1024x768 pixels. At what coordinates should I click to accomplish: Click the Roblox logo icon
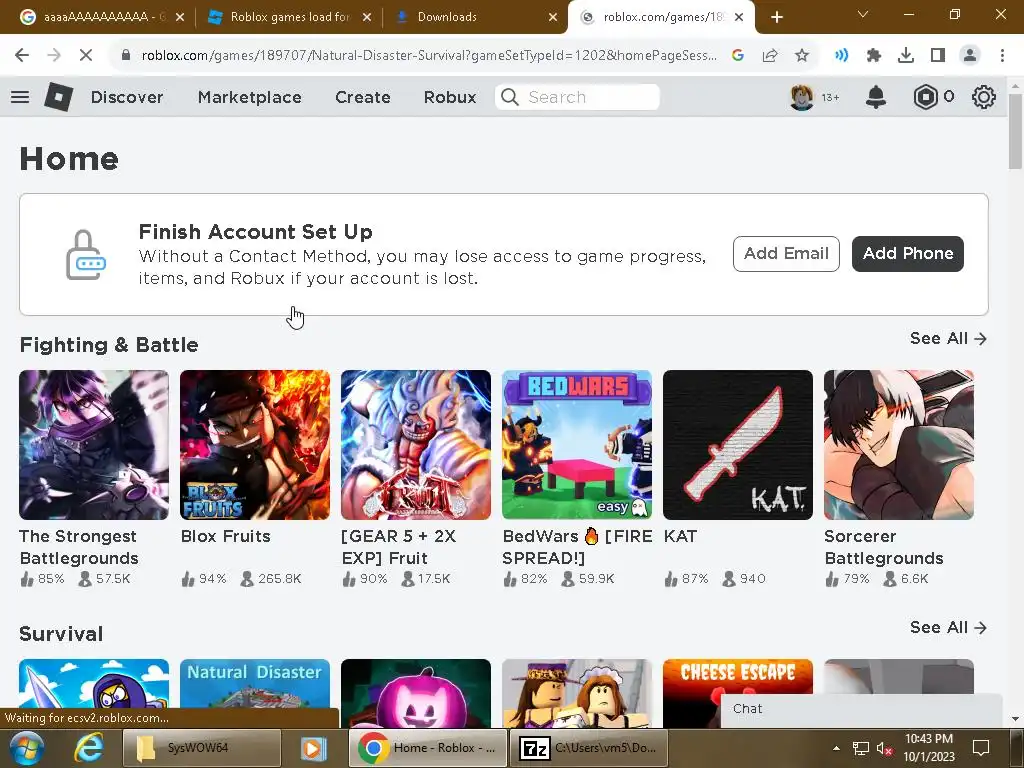(58, 97)
